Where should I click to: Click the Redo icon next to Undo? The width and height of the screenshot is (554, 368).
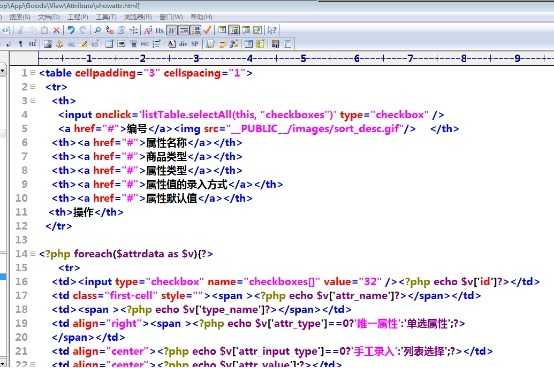[83, 30]
